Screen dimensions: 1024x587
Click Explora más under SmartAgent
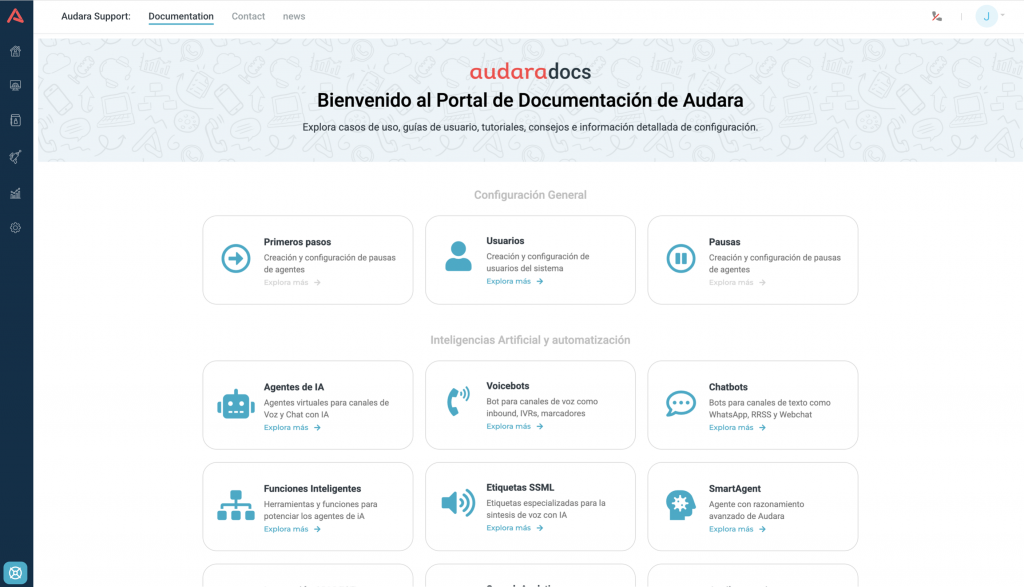(x=737, y=529)
